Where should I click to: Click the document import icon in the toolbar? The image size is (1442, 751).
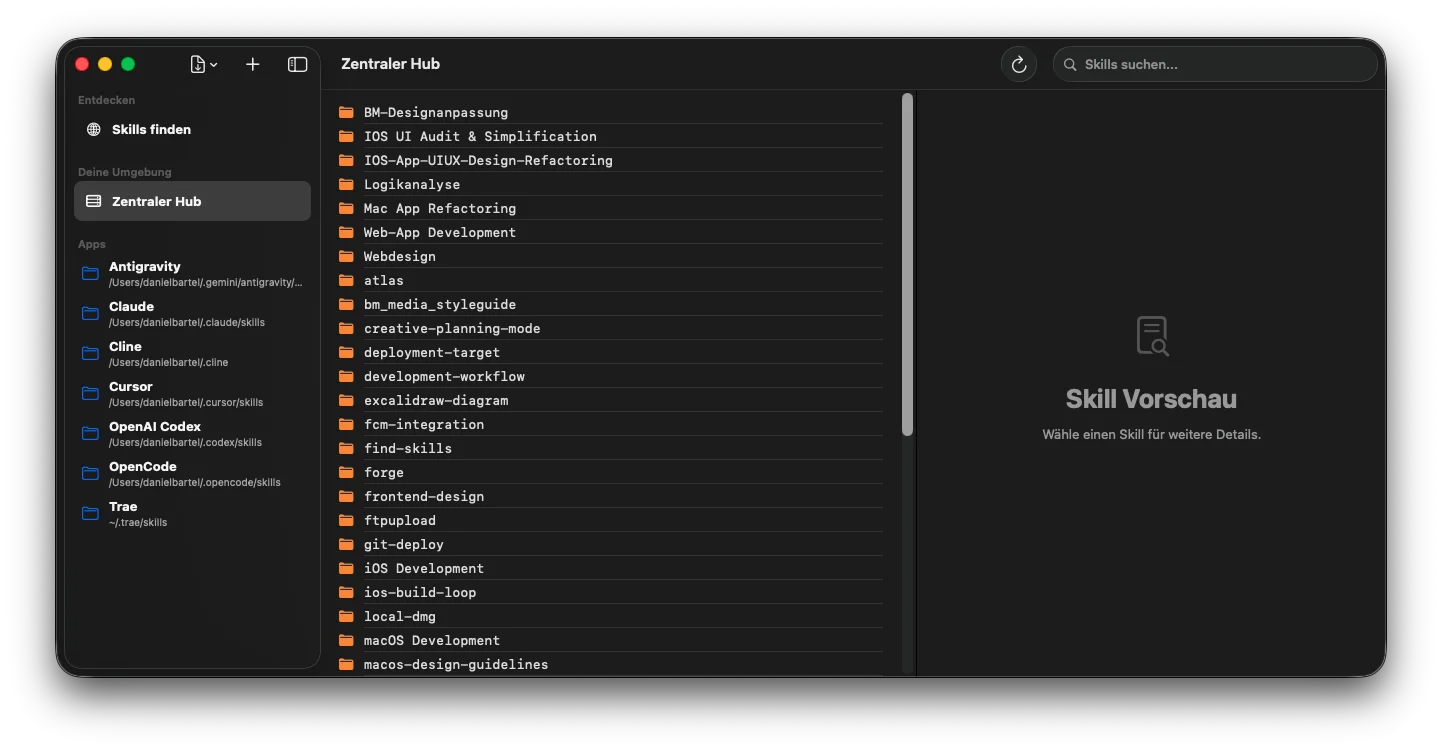pyautogui.click(x=198, y=64)
